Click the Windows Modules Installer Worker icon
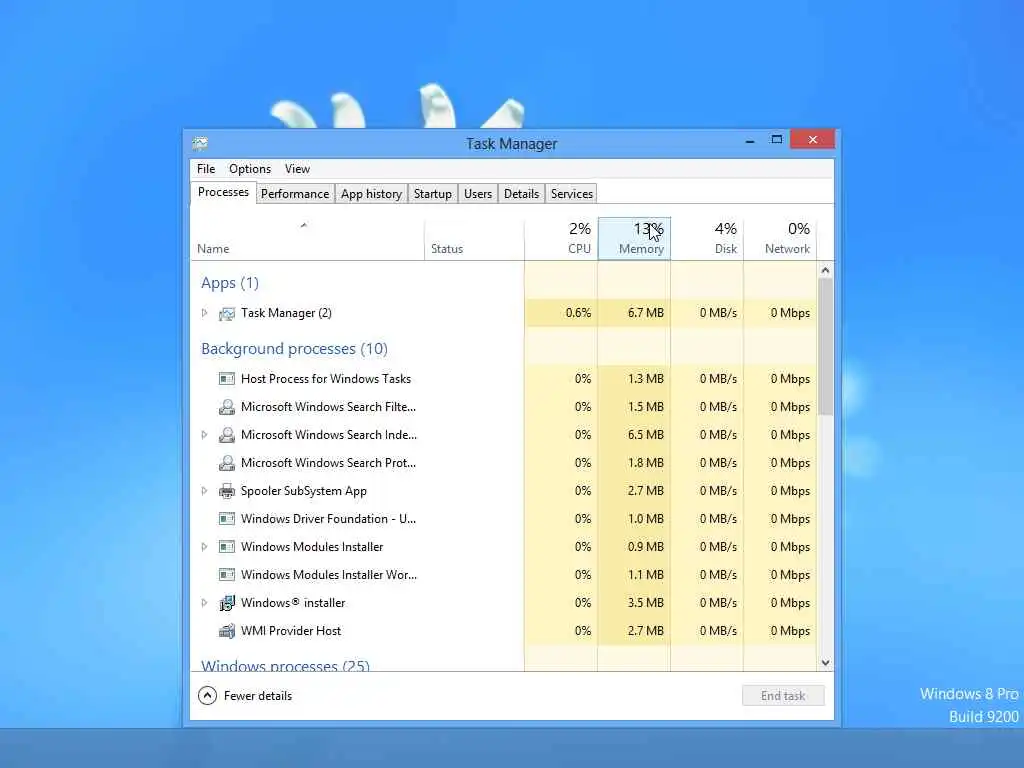The image size is (1024, 768). click(x=227, y=575)
